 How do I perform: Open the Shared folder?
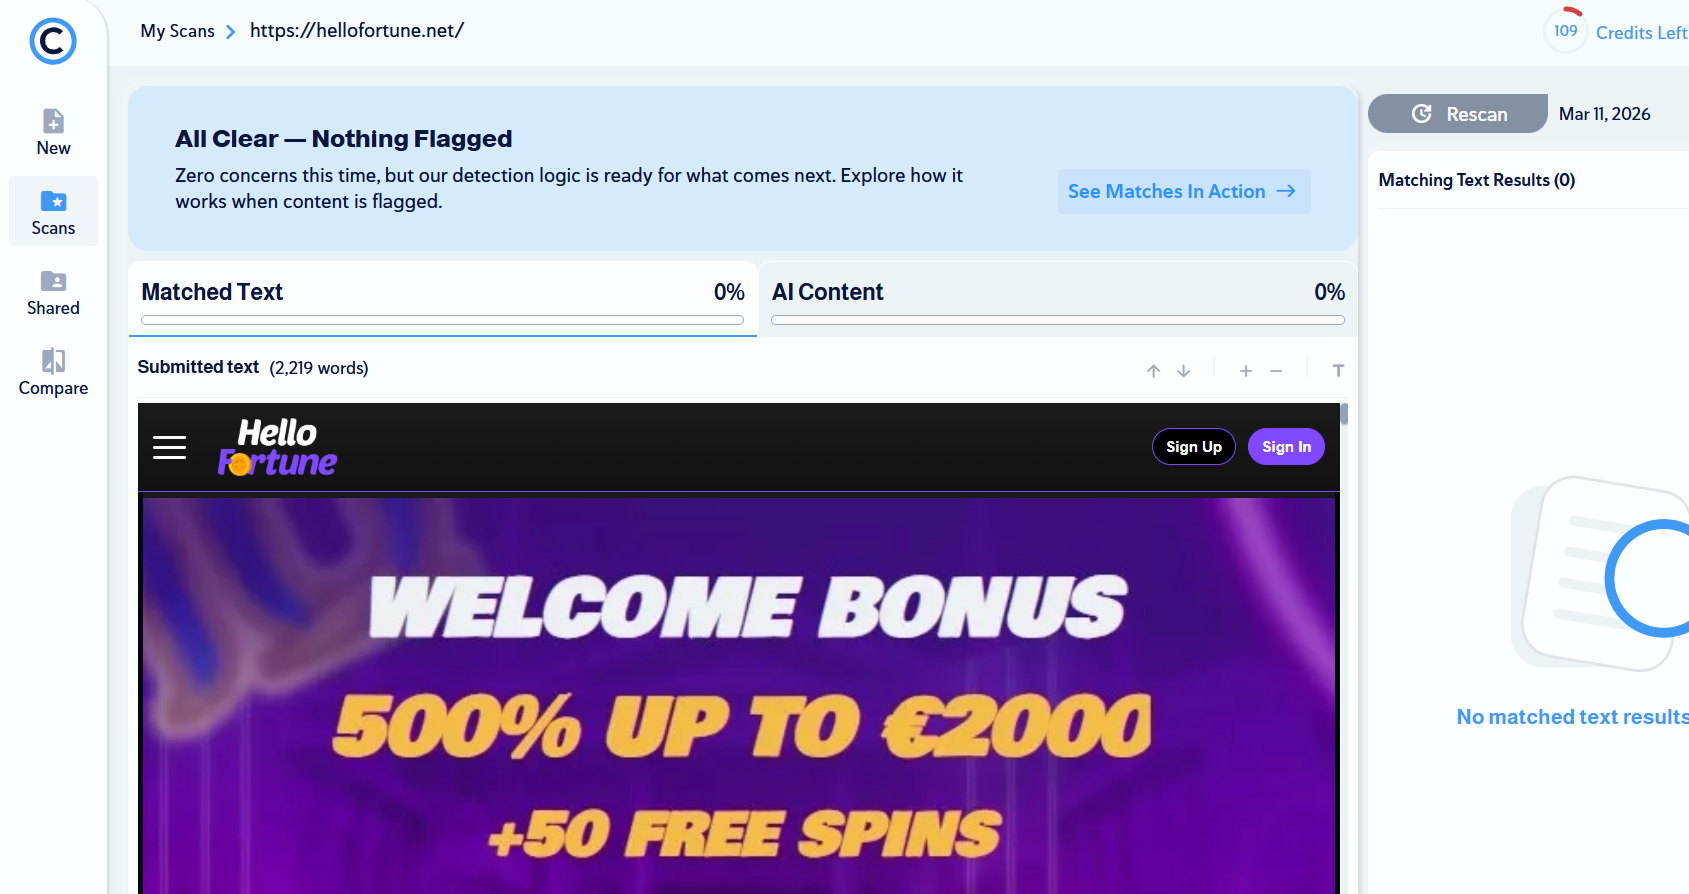(53, 292)
